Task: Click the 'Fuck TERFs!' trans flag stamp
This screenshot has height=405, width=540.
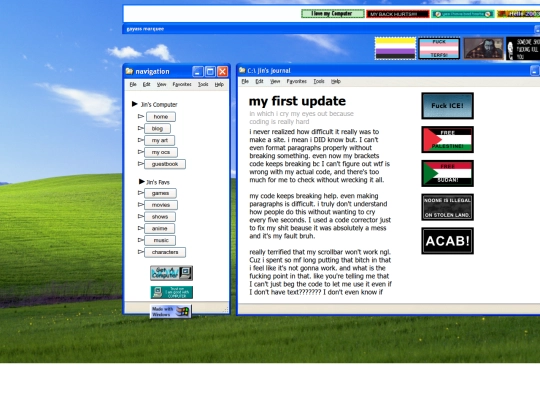Action: 439,48
